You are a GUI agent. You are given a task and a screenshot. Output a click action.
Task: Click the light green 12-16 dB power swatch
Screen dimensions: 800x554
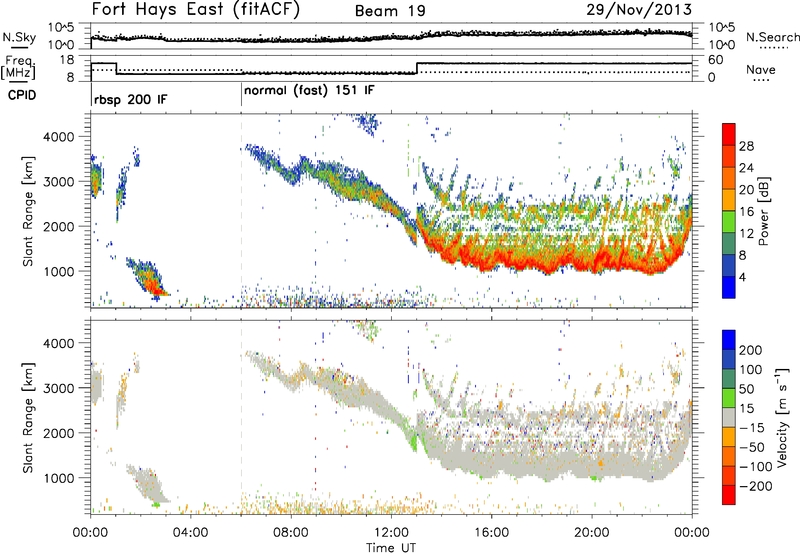coord(729,221)
